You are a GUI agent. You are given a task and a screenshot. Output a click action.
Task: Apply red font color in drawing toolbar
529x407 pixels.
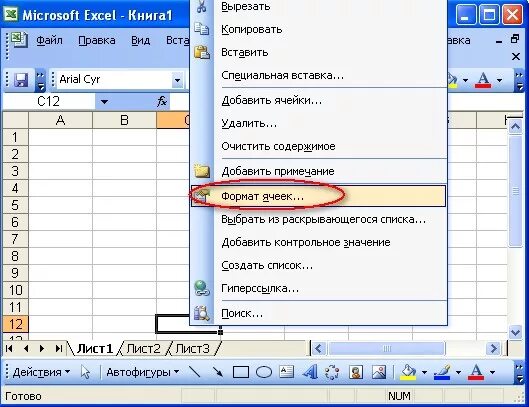pos(476,372)
